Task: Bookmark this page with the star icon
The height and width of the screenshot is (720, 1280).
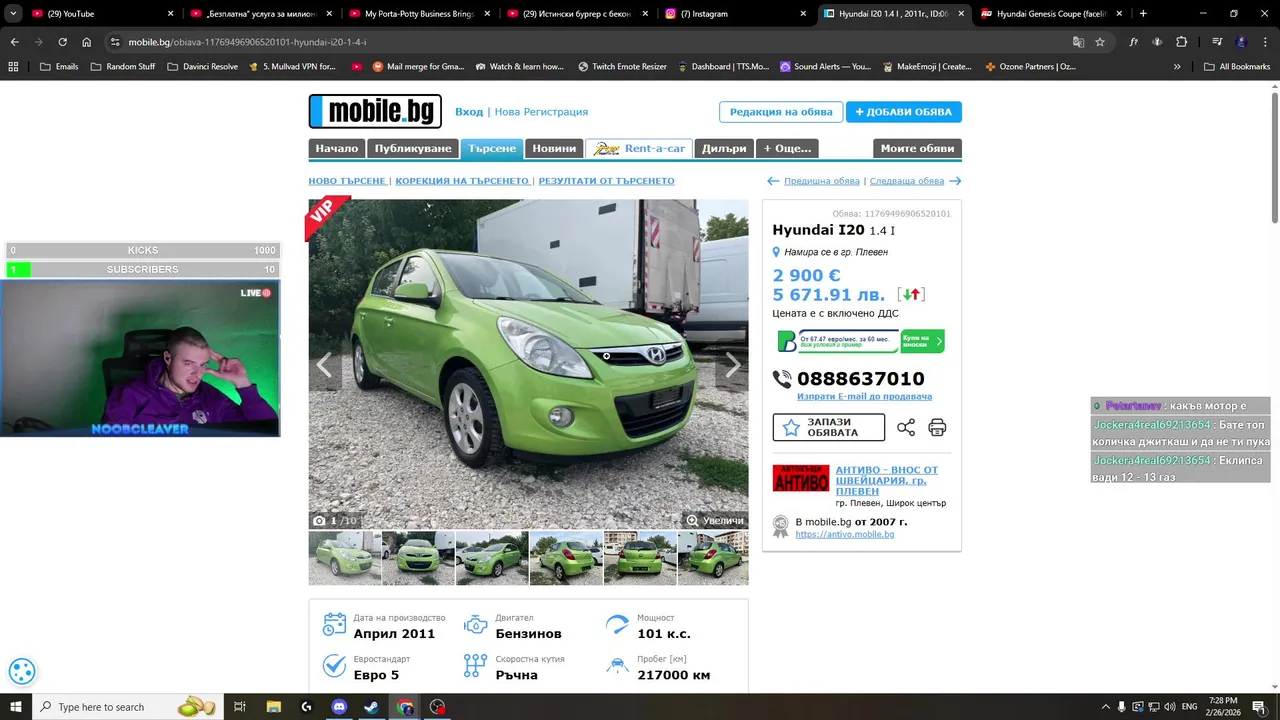Action: click(1100, 42)
